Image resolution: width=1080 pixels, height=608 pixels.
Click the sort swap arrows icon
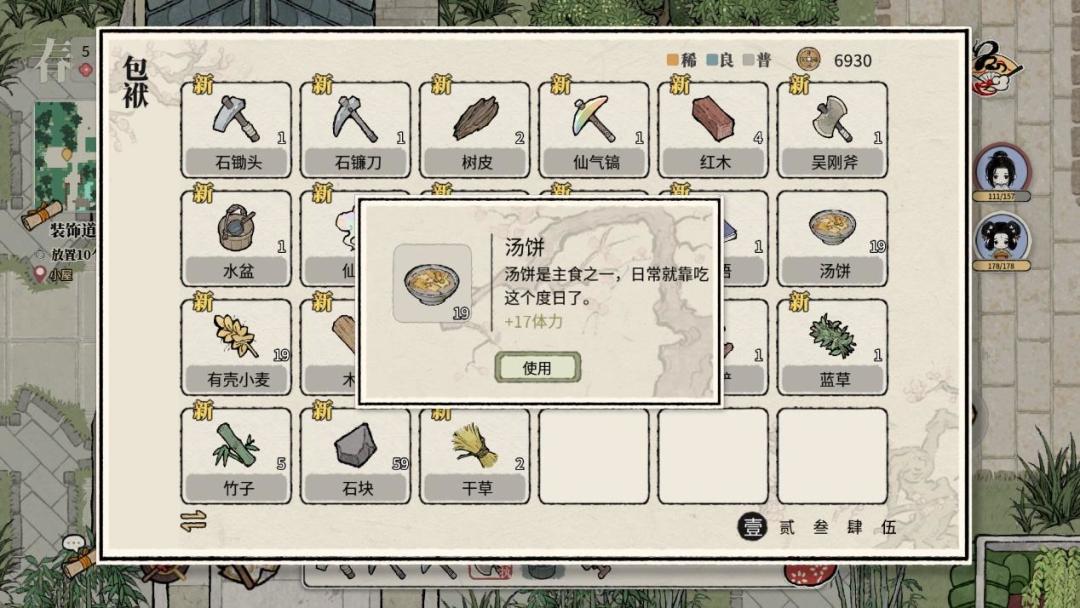pos(194,521)
